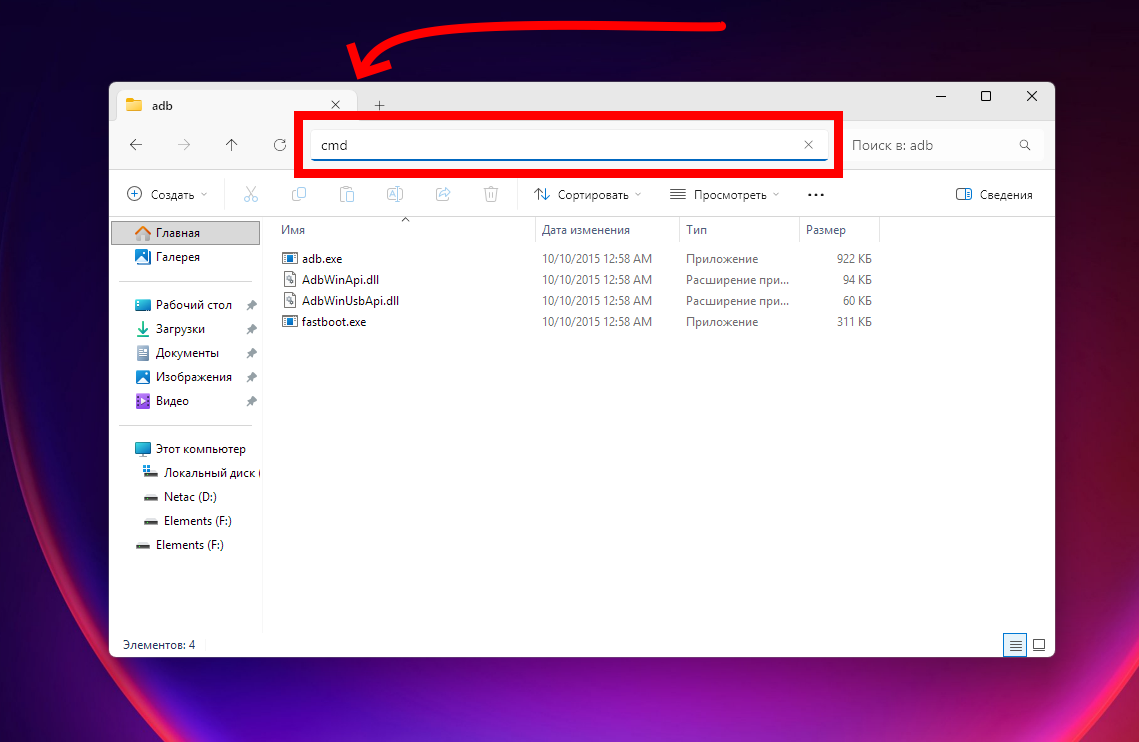Open the Создать dropdown
Image resolution: width=1139 pixels, height=742 pixels.
(x=168, y=195)
